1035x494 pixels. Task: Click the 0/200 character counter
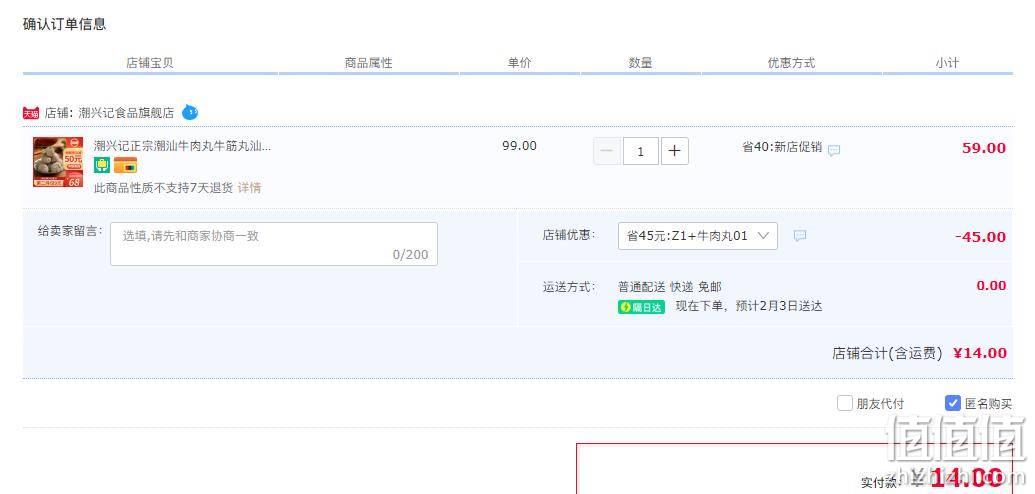(x=411, y=254)
